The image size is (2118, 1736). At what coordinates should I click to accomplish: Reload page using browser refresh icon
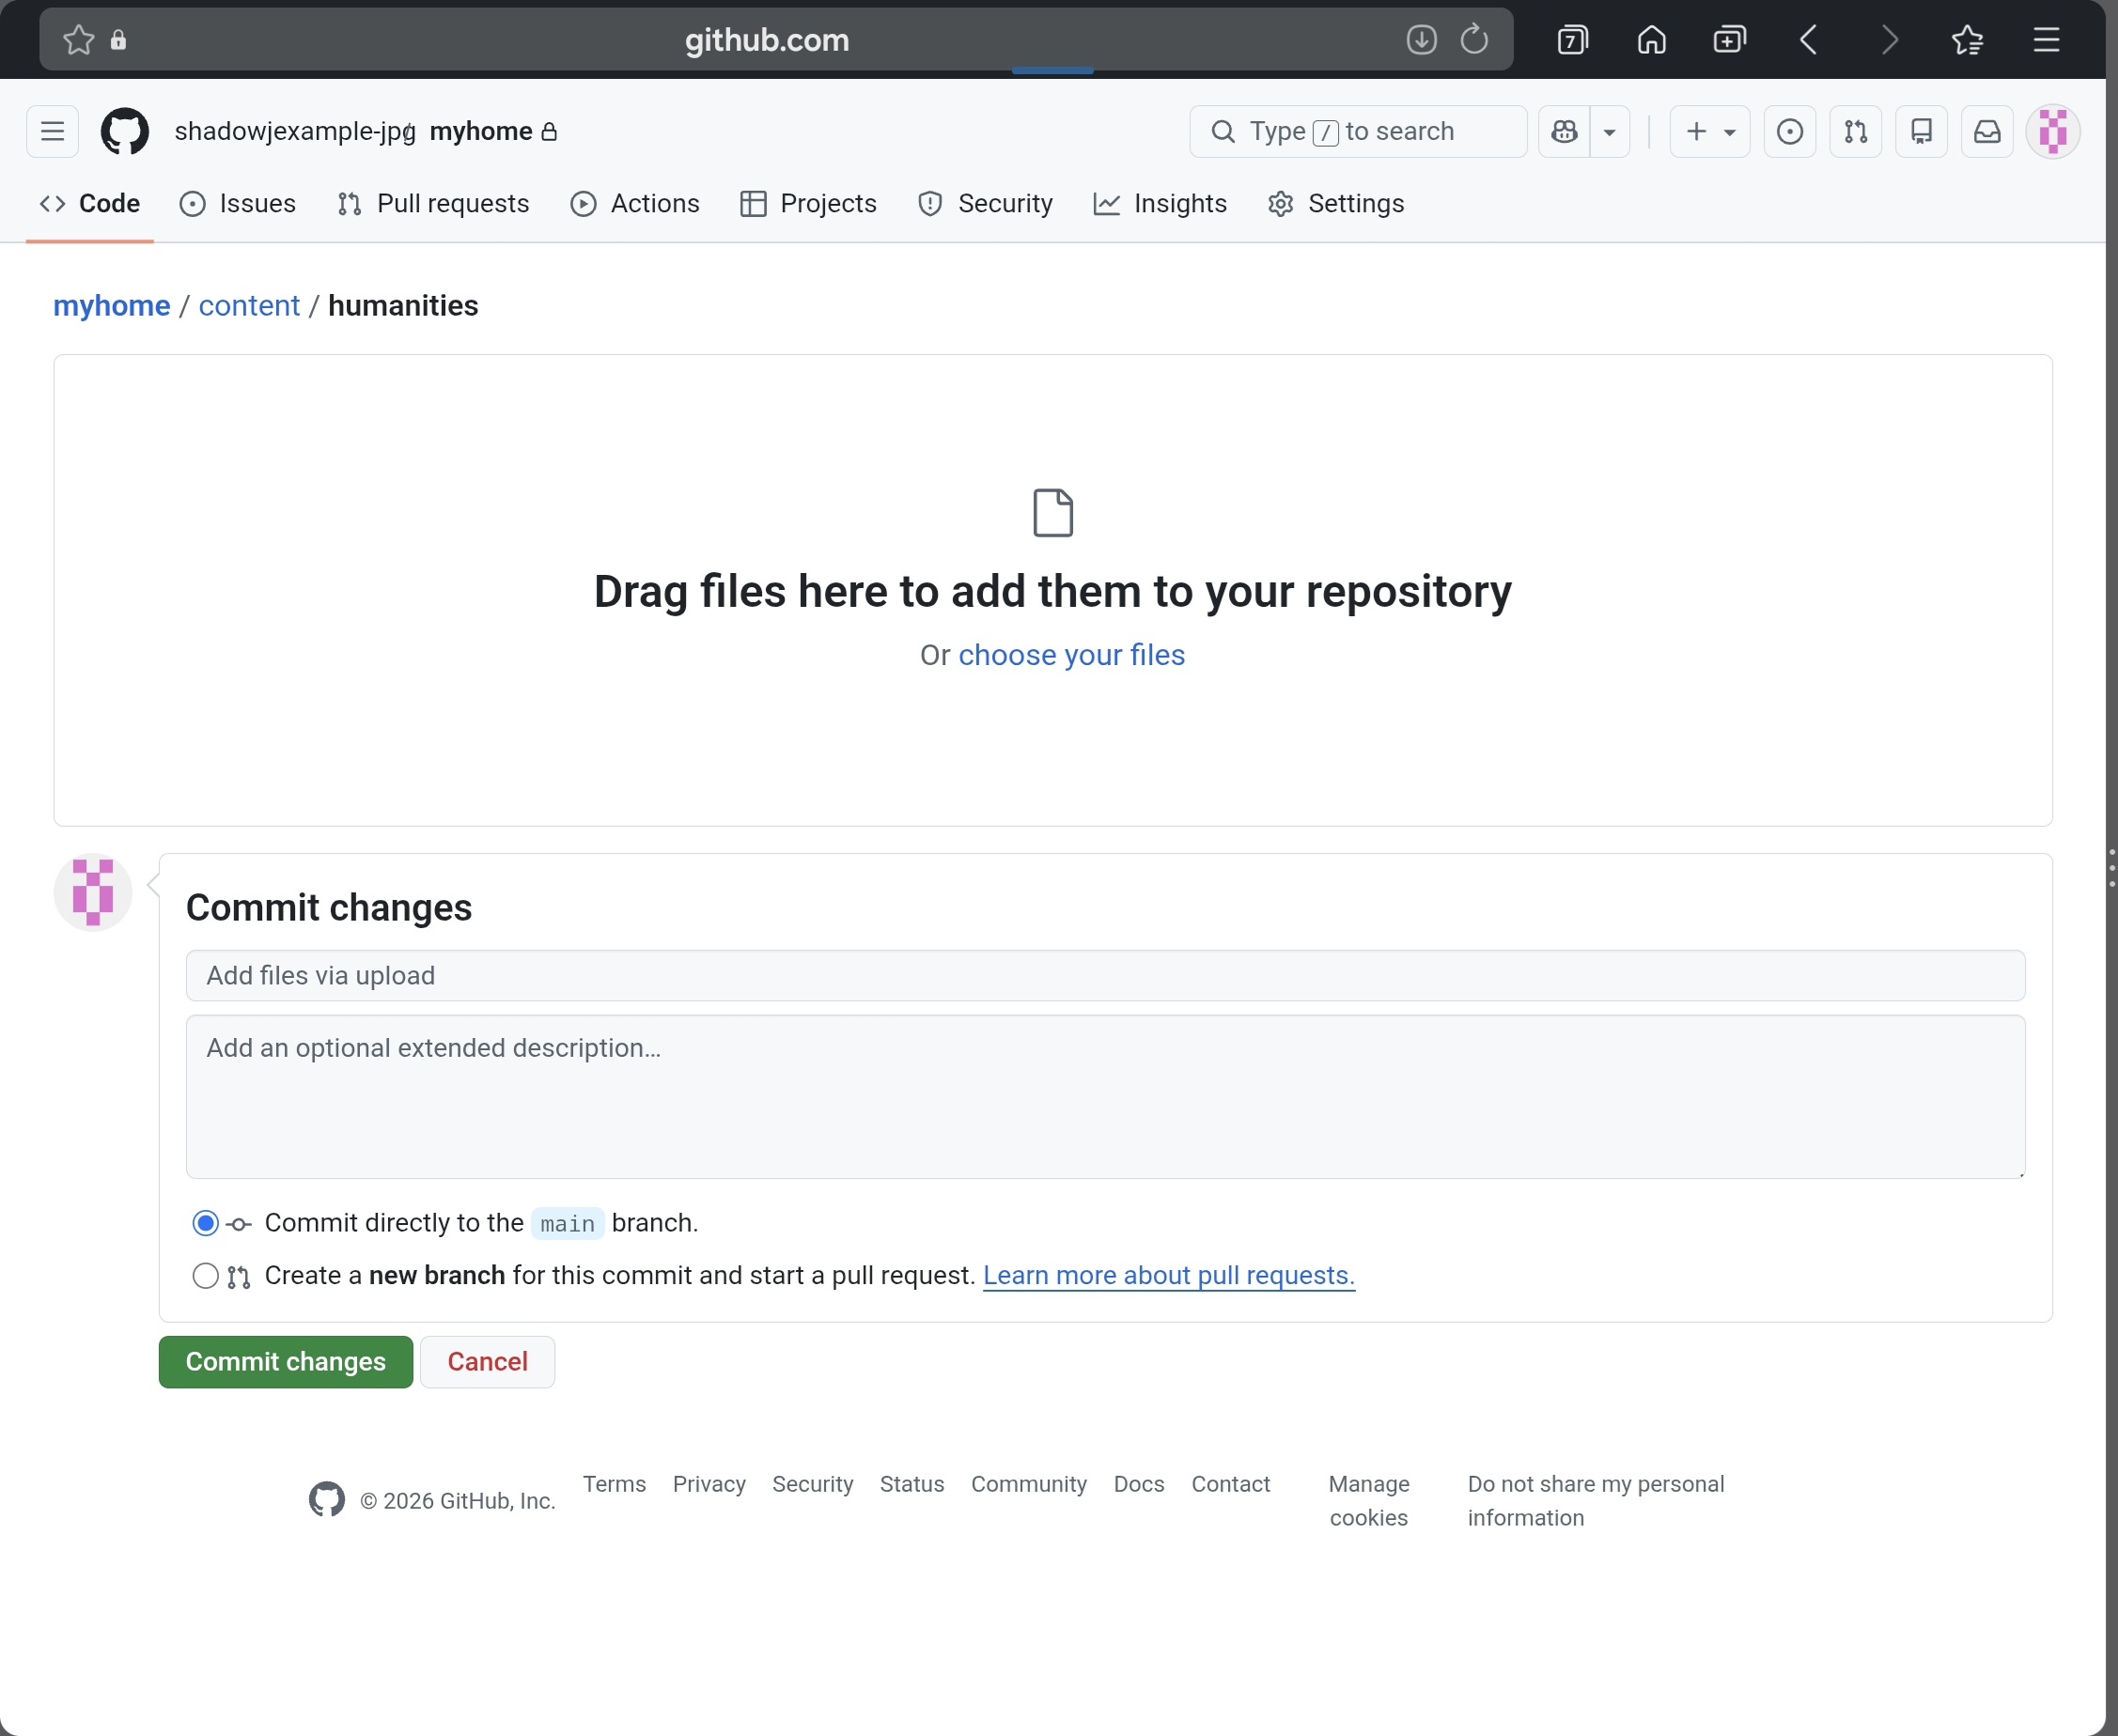point(1474,40)
